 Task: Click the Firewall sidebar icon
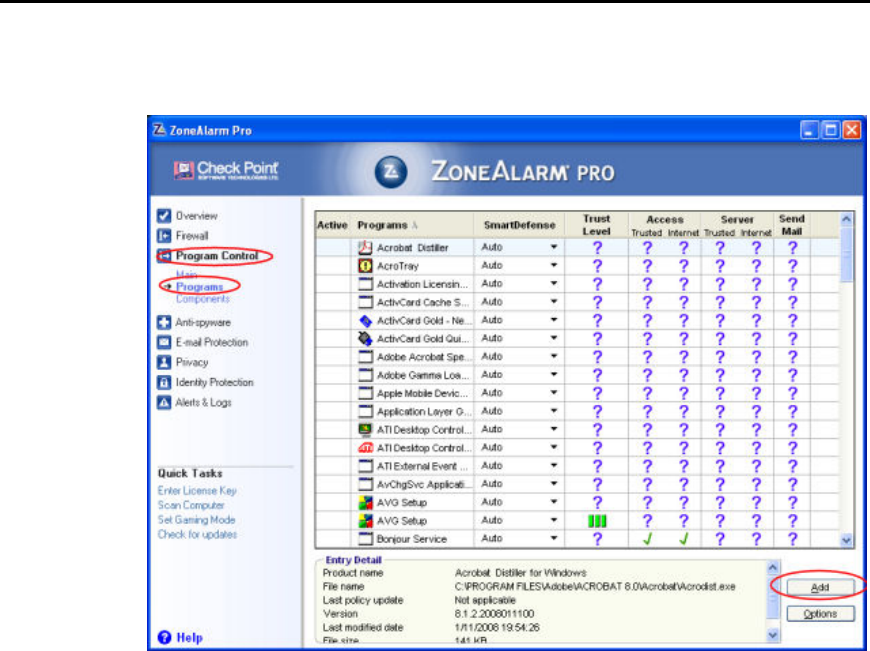[164, 236]
